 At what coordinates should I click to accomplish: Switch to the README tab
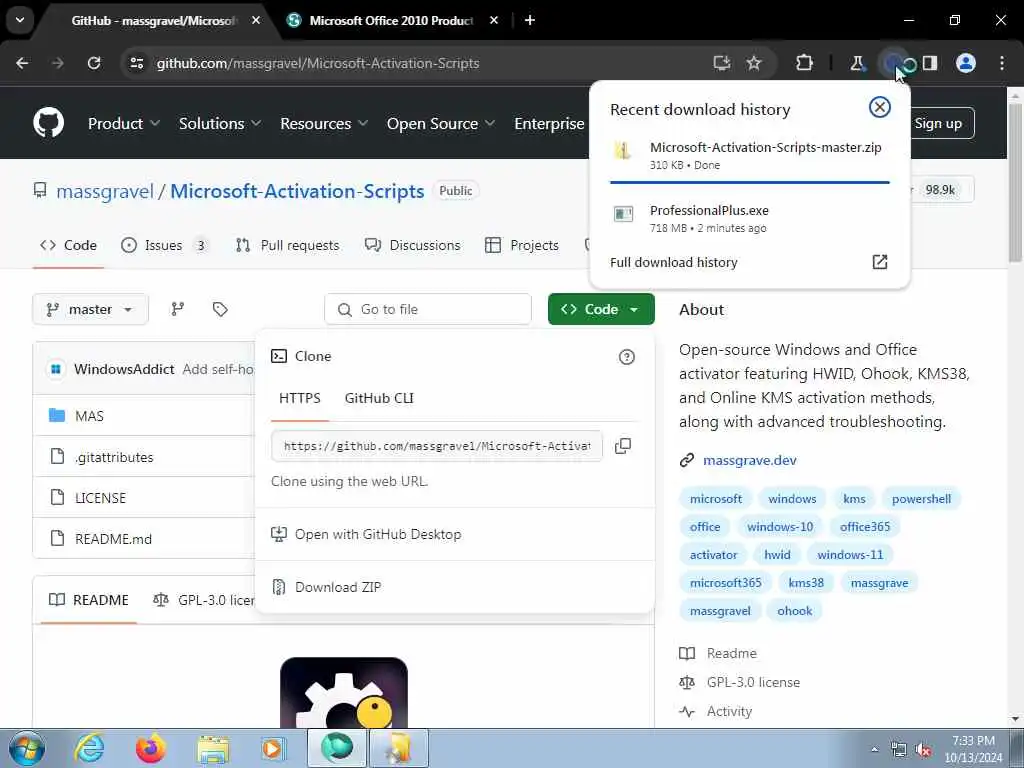click(89, 600)
